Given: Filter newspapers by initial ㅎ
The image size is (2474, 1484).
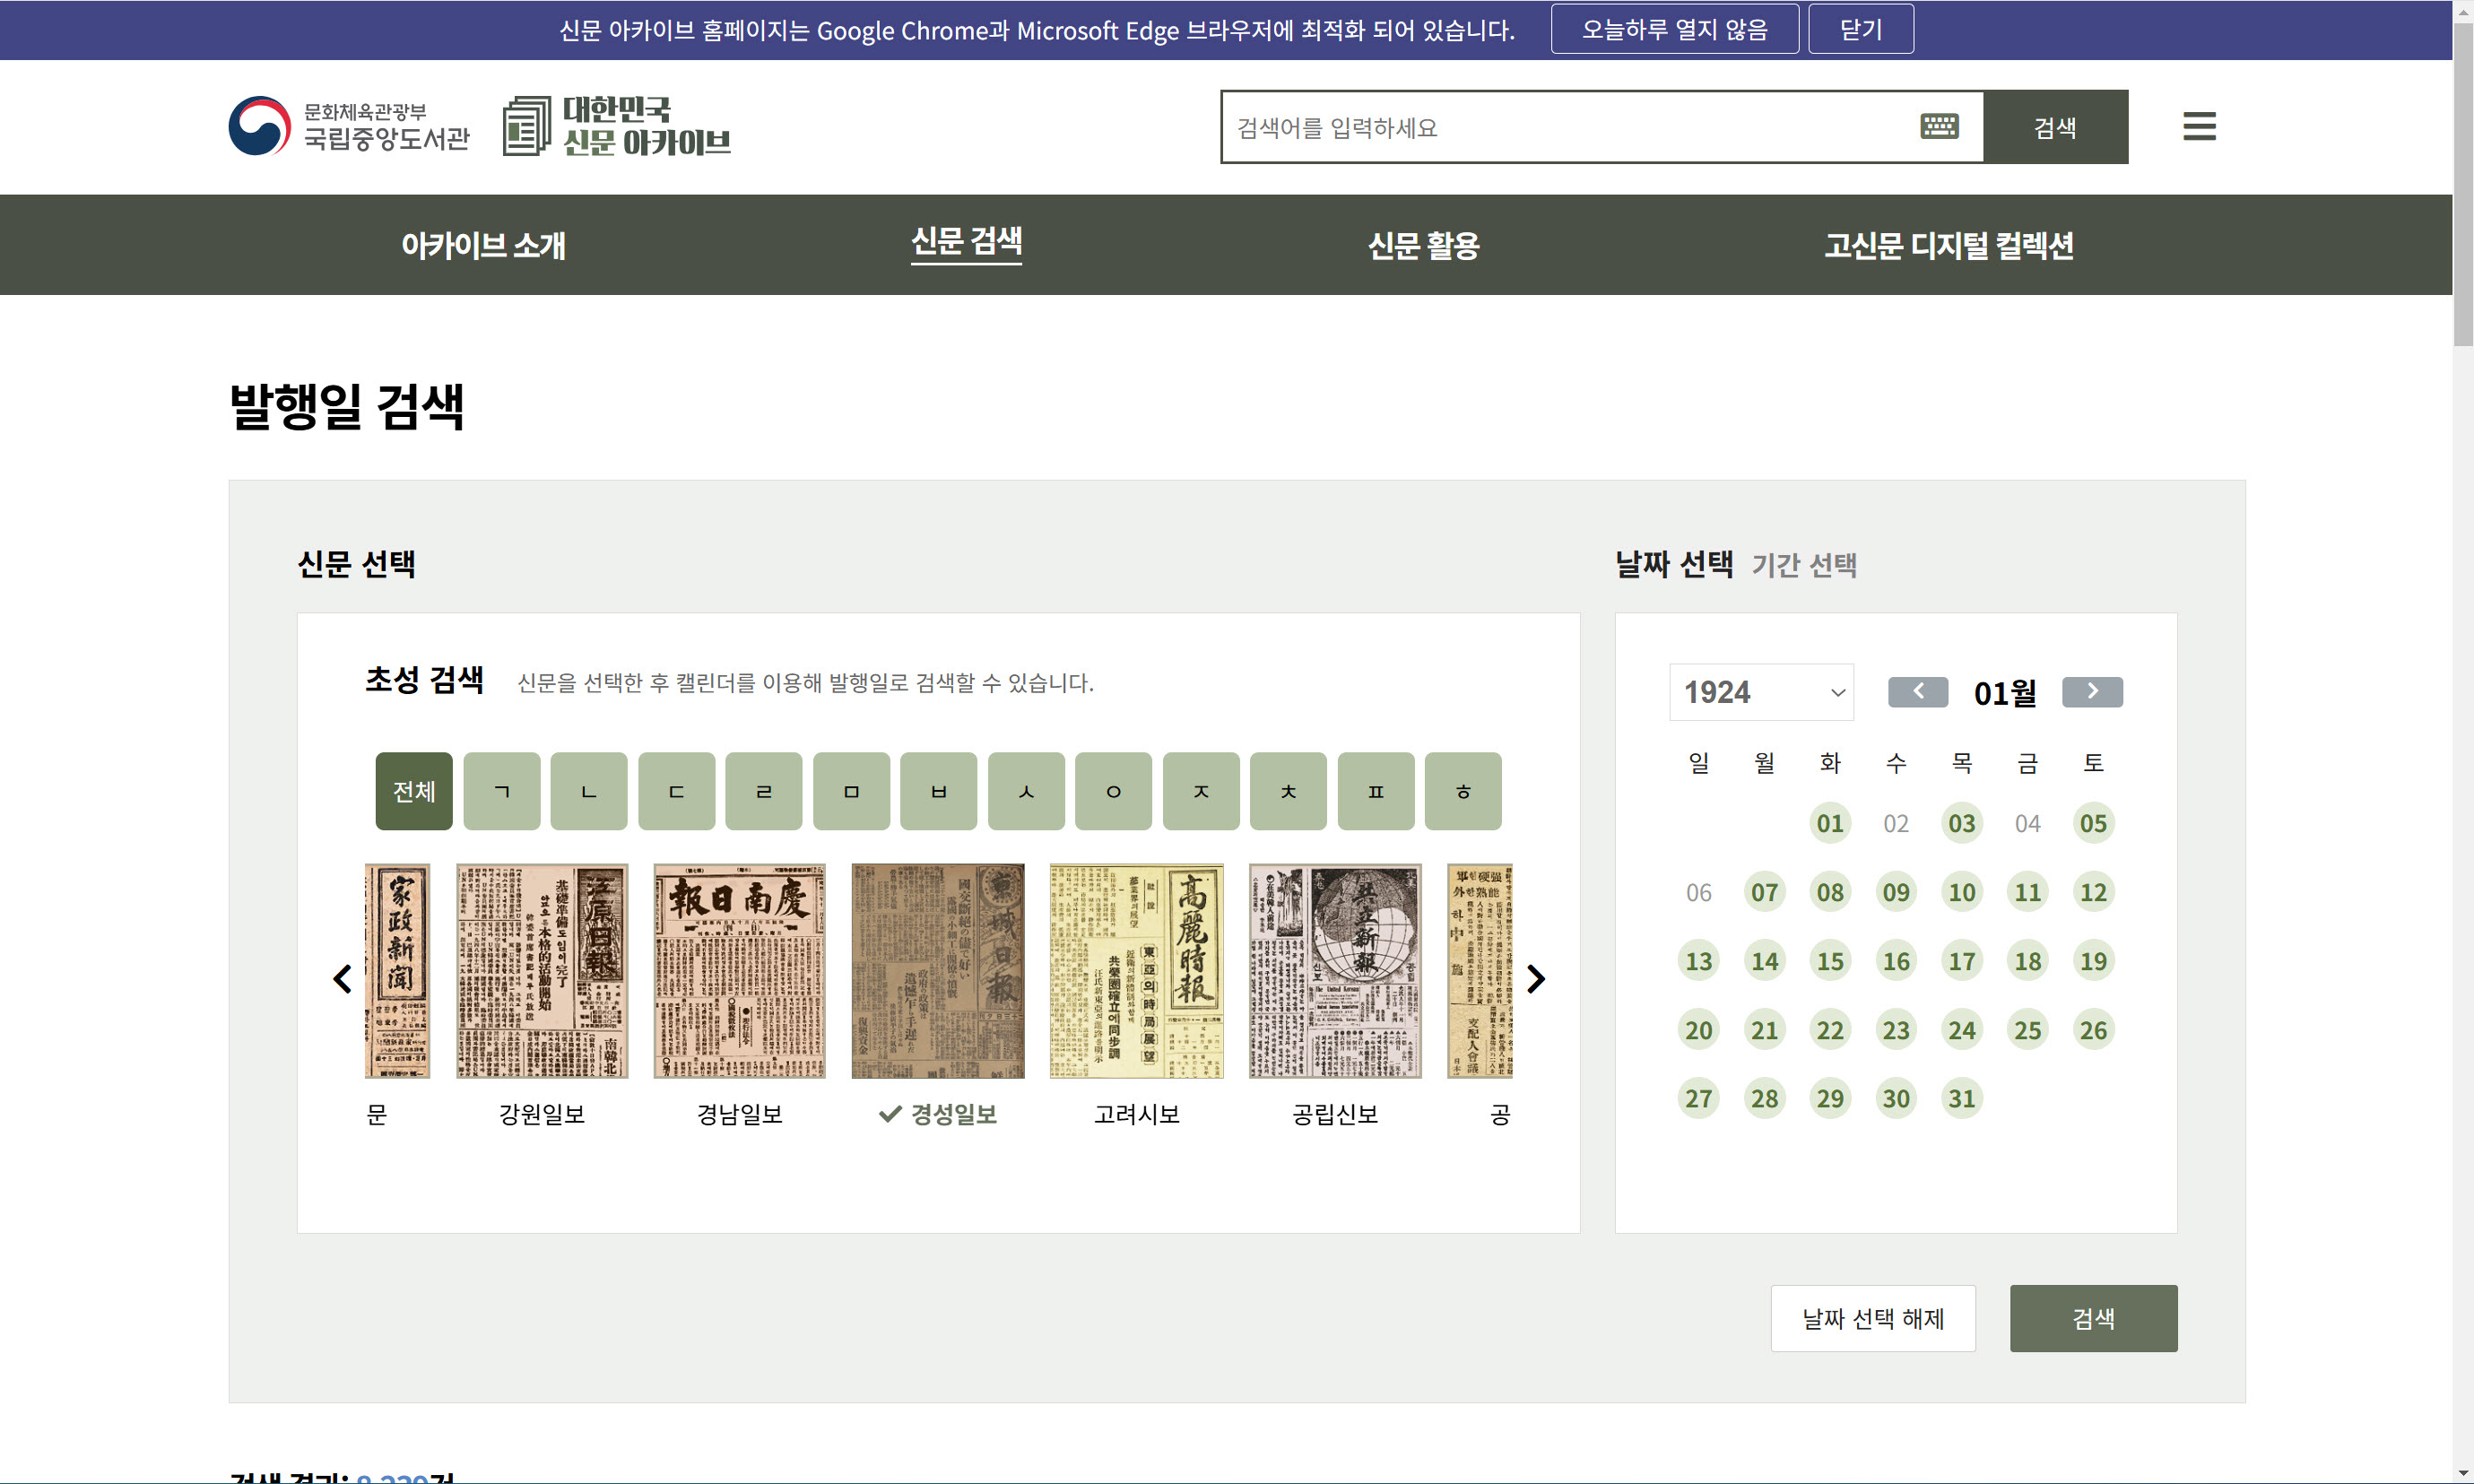Looking at the screenshot, I should [x=1462, y=791].
